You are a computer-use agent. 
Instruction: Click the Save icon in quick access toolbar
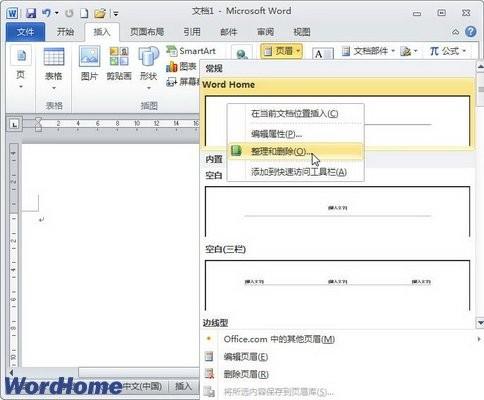31,13
